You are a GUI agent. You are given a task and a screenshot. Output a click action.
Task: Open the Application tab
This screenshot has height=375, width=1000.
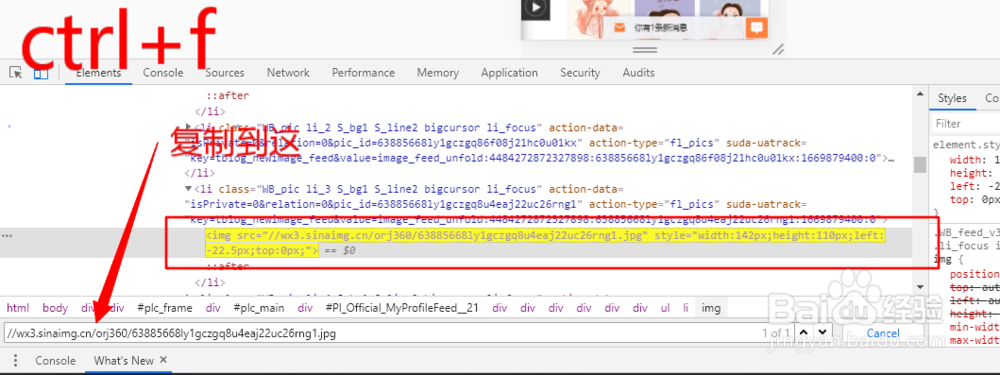509,73
